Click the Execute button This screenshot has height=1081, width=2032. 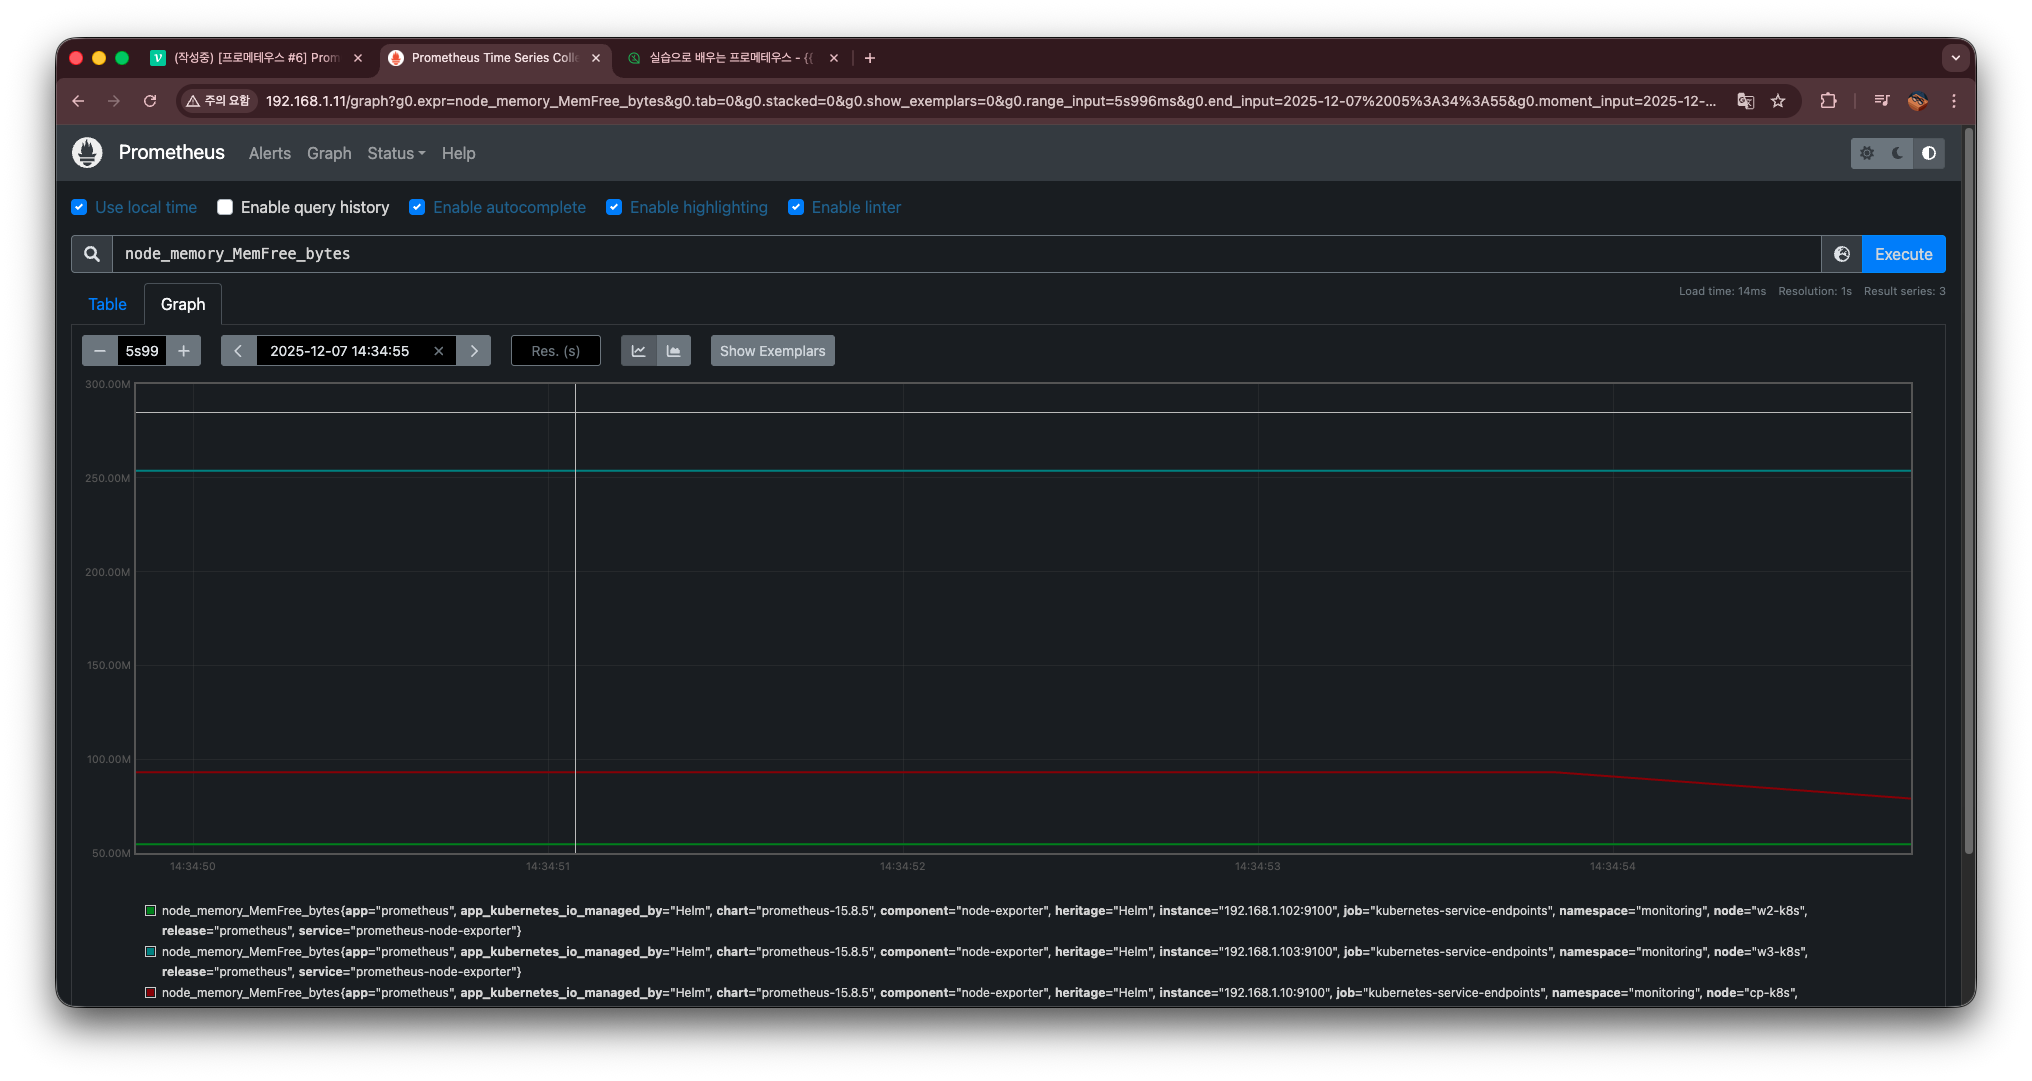[1903, 254]
